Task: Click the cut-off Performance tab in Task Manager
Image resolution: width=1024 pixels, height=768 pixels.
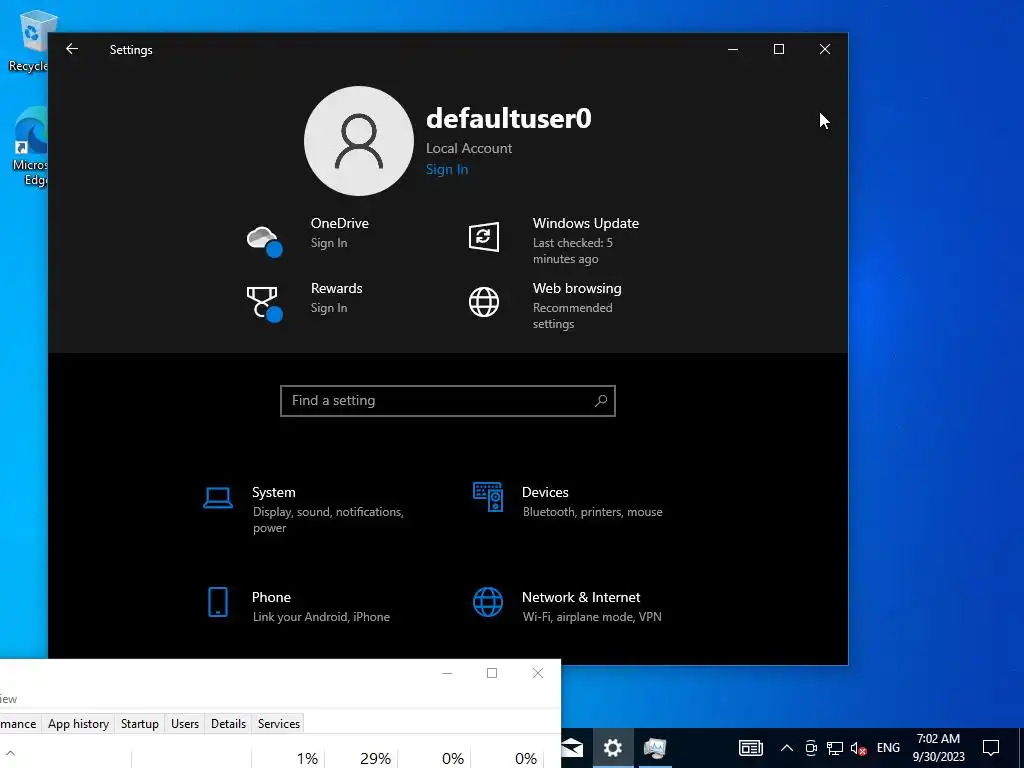Action: pyautogui.click(x=20, y=724)
